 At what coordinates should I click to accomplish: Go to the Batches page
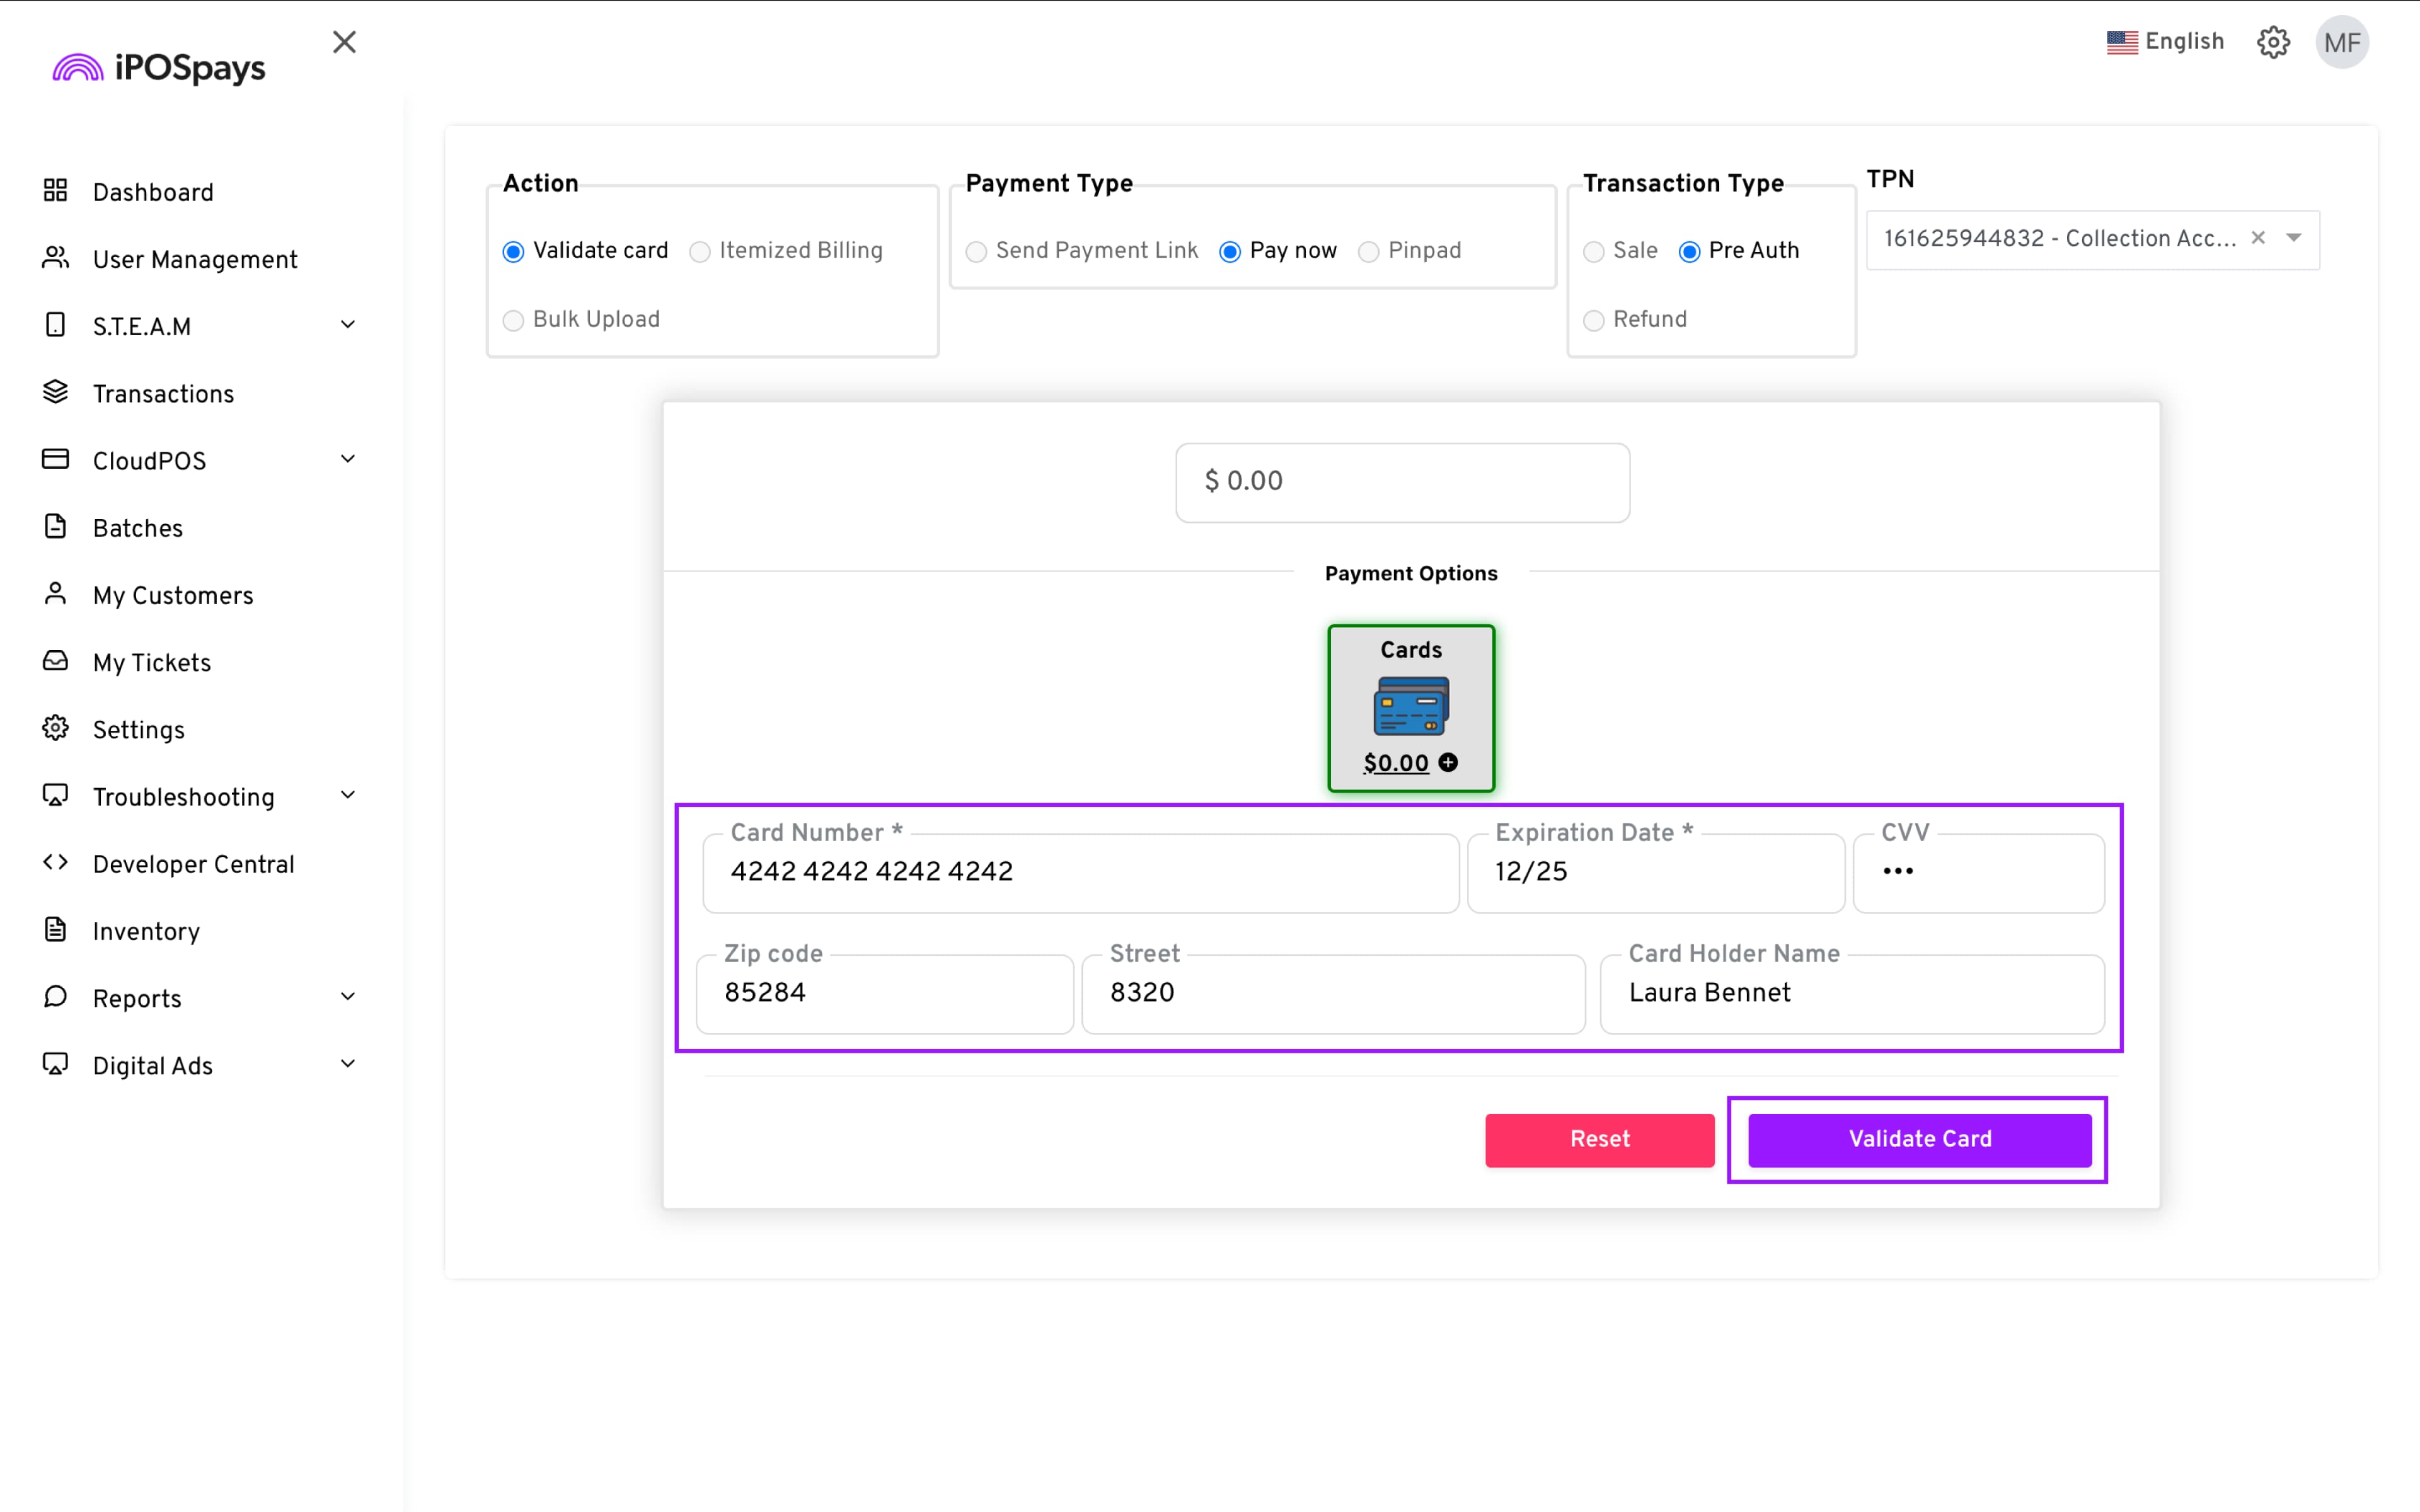(138, 528)
